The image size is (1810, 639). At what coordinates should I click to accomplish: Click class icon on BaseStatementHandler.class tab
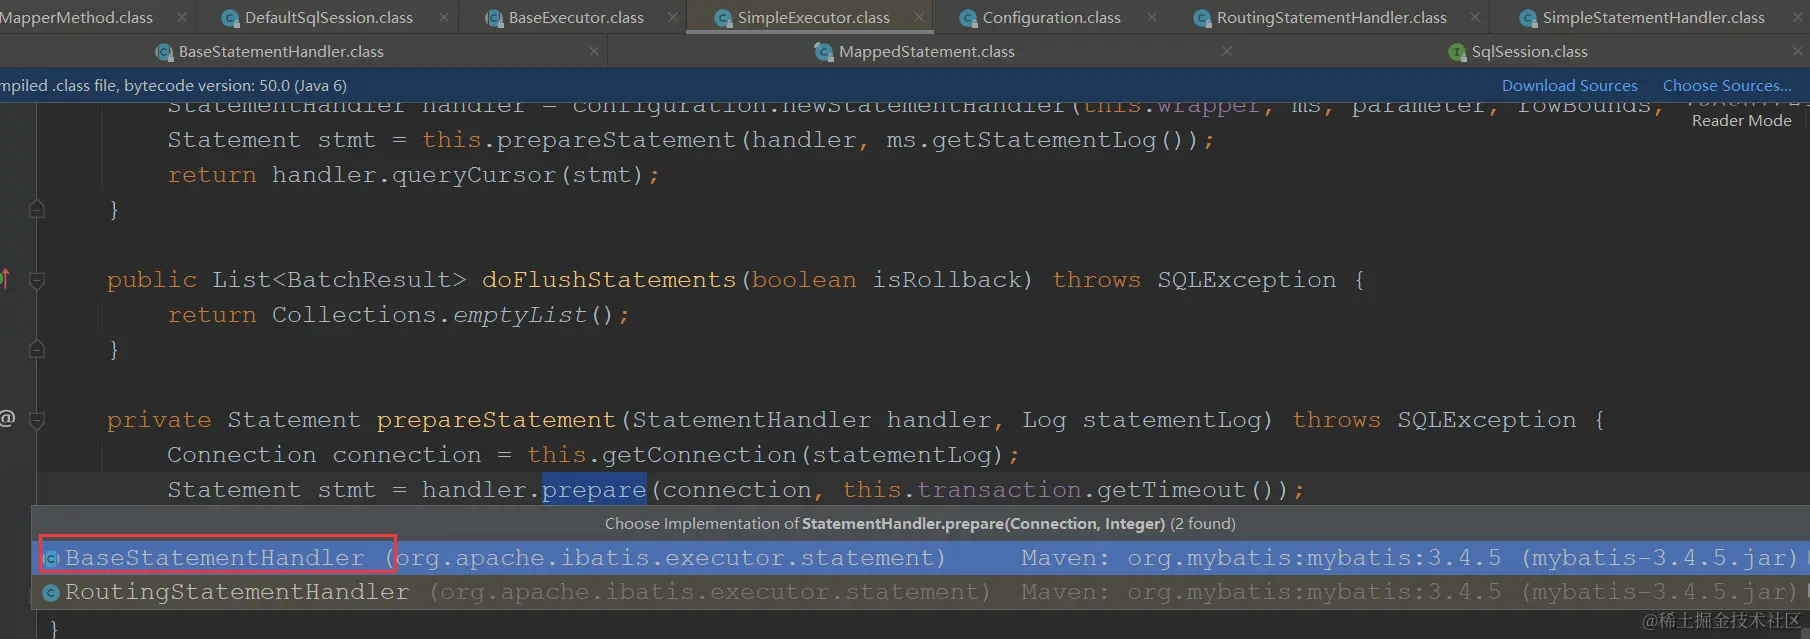point(164,52)
